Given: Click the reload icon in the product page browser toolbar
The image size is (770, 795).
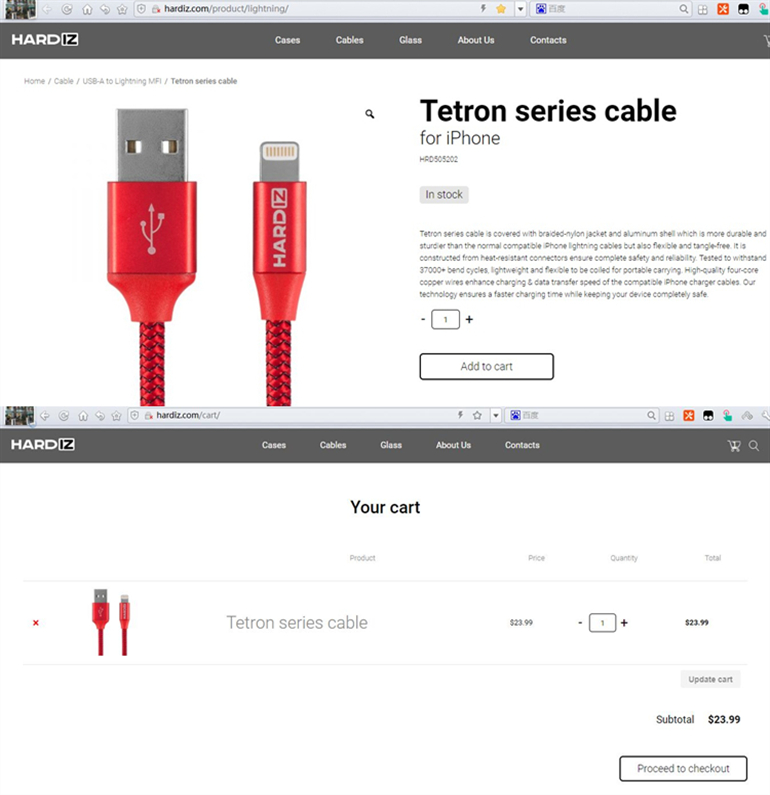Looking at the screenshot, I should (67, 9).
